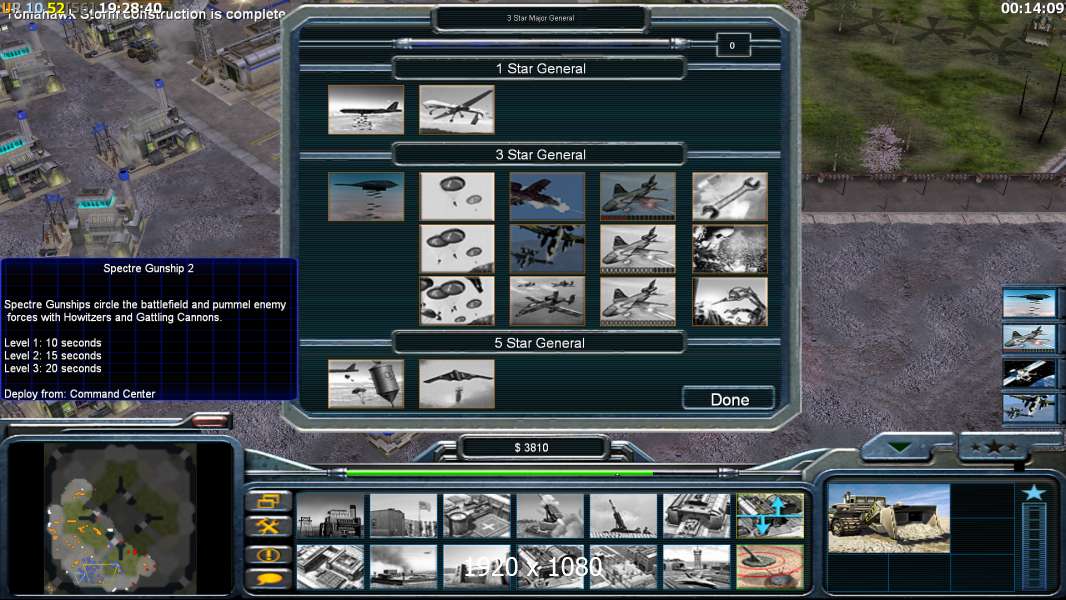Collapse the control bar with the green down arrow
The height and width of the screenshot is (600, 1066).
(900, 447)
